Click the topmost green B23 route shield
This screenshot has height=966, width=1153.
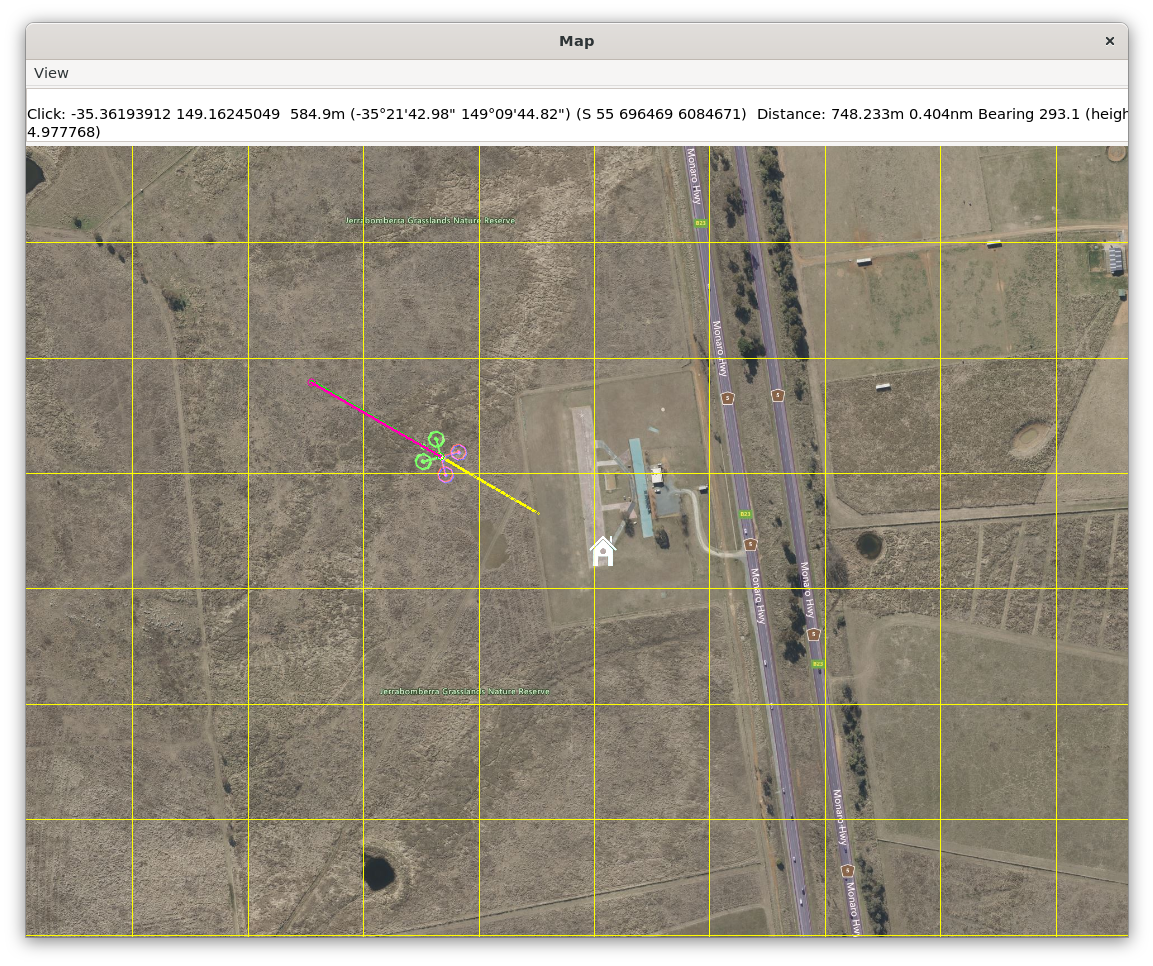tap(701, 223)
